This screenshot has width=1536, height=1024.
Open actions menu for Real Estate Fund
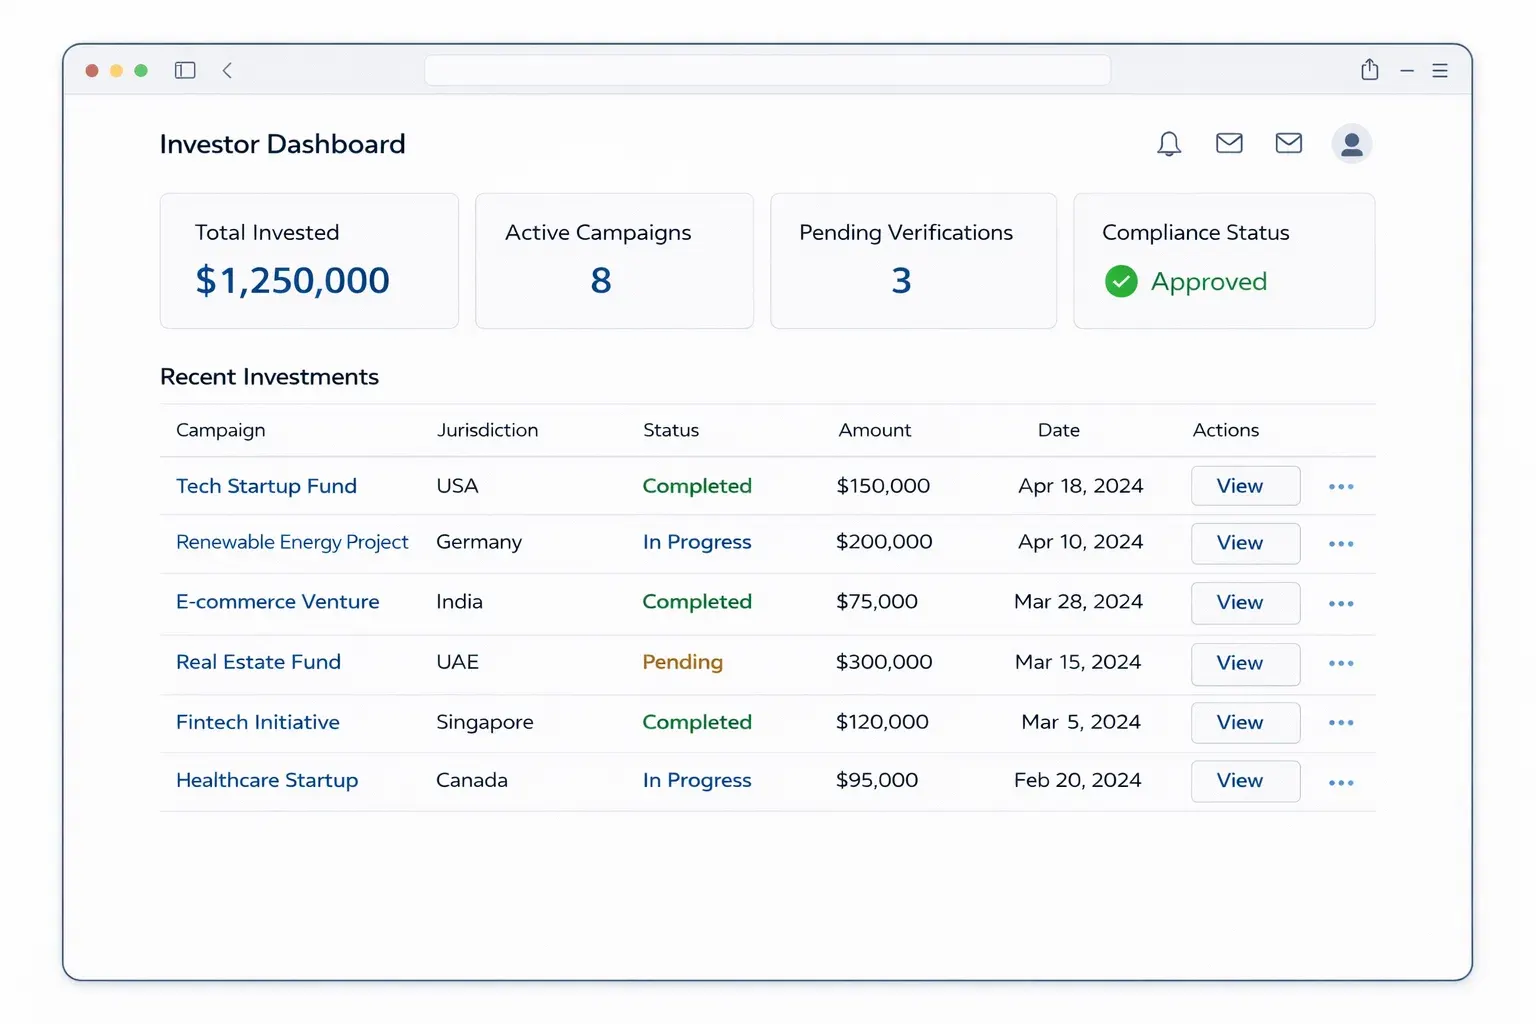pyautogui.click(x=1341, y=663)
